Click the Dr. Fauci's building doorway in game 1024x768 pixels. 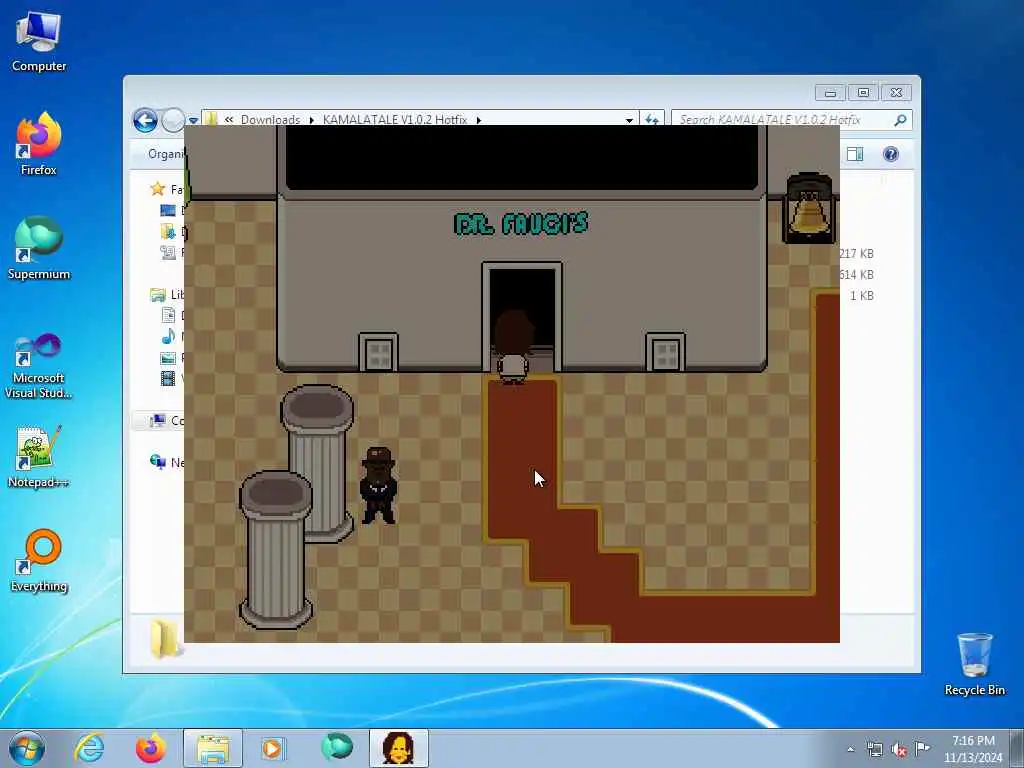(x=522, y=319)
